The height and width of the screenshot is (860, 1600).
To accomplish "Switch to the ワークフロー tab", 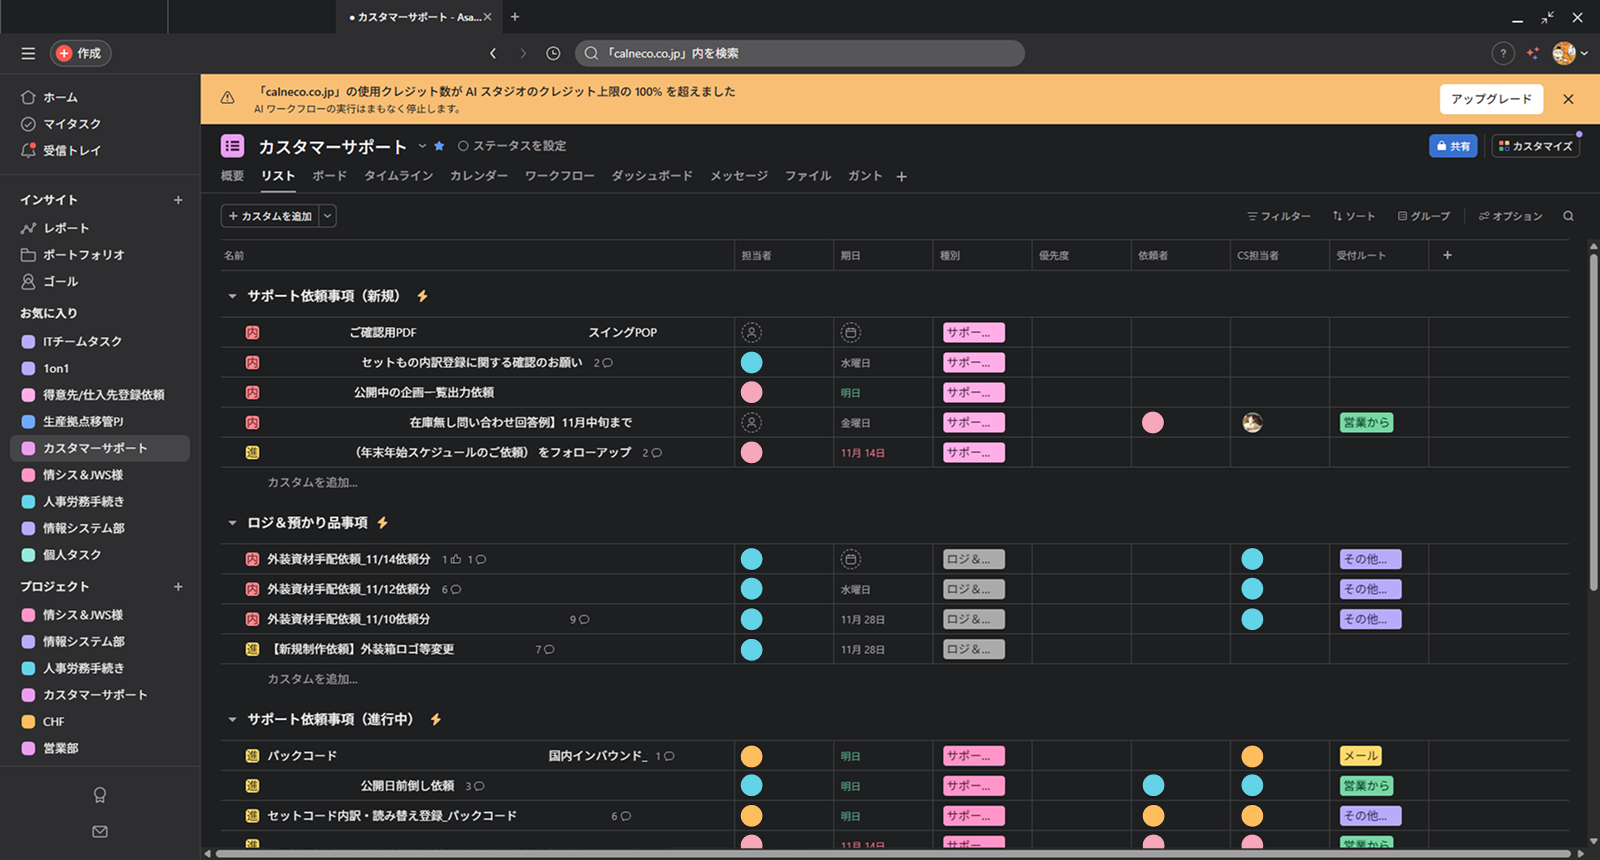I will [x=559, y=176].
